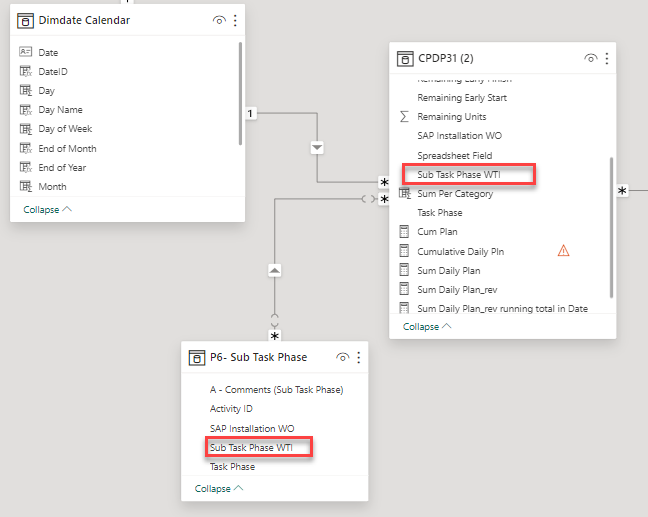Select the End of Month field
This screenshot has width=648, height=517.
click(67, 148)
